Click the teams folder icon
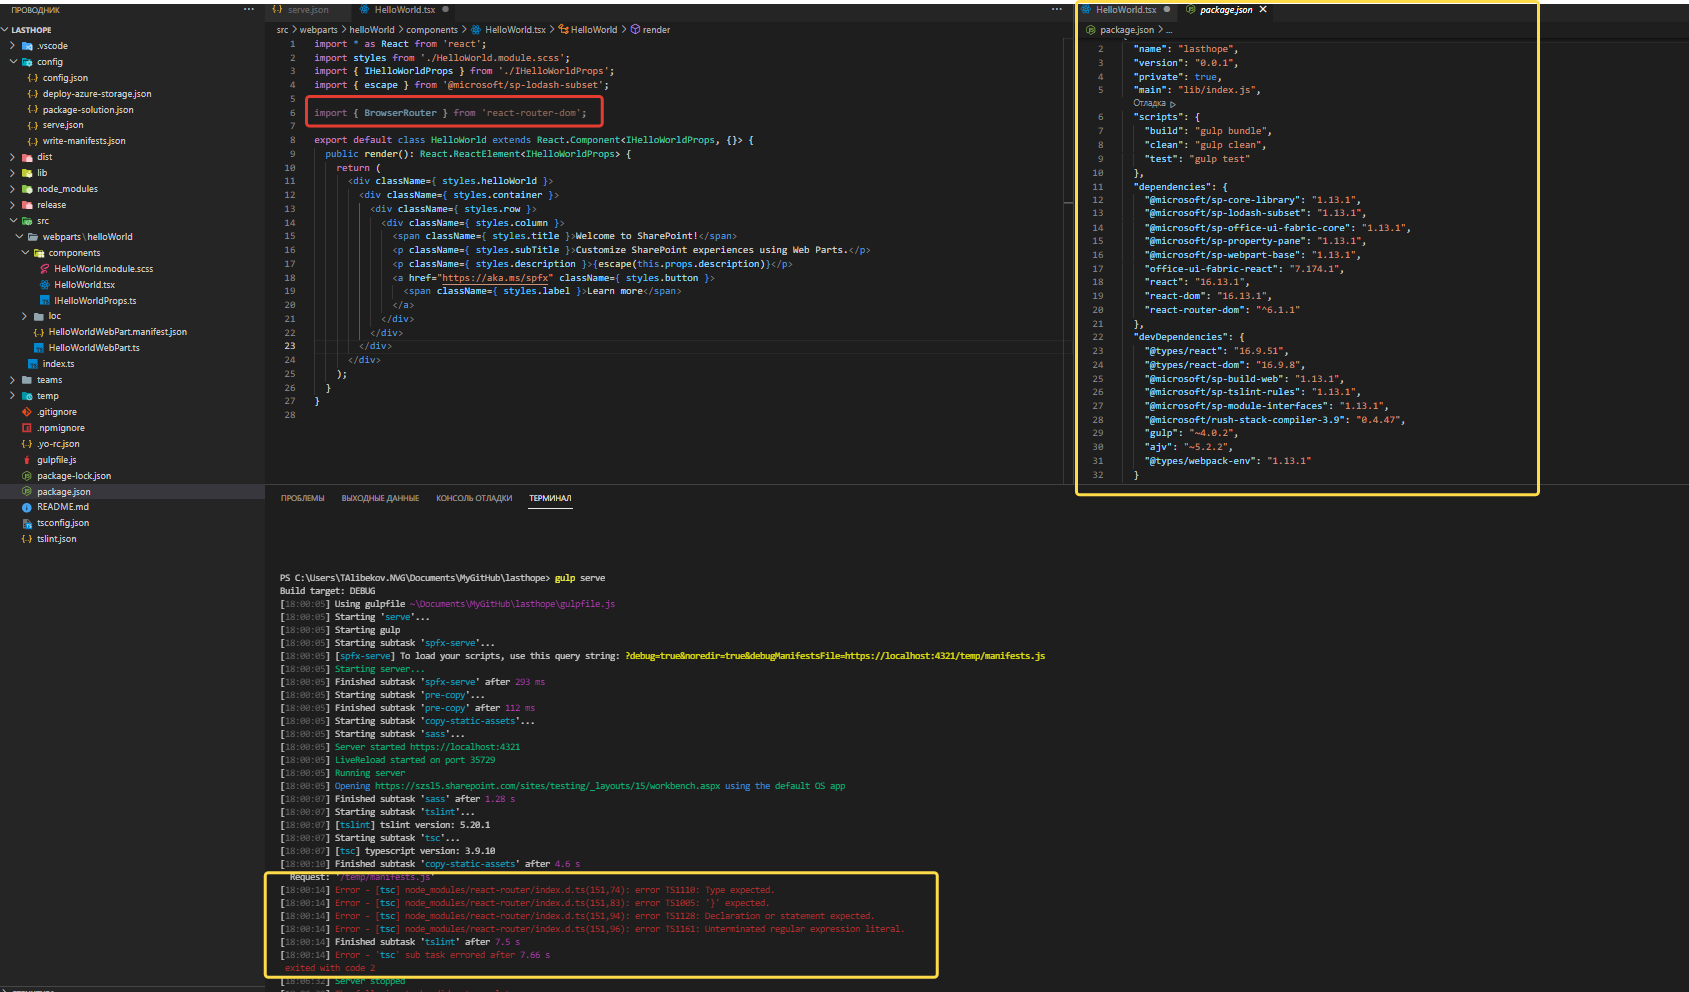The width and height of the screenshot is (1689, 992). click(x=27, y=380)
